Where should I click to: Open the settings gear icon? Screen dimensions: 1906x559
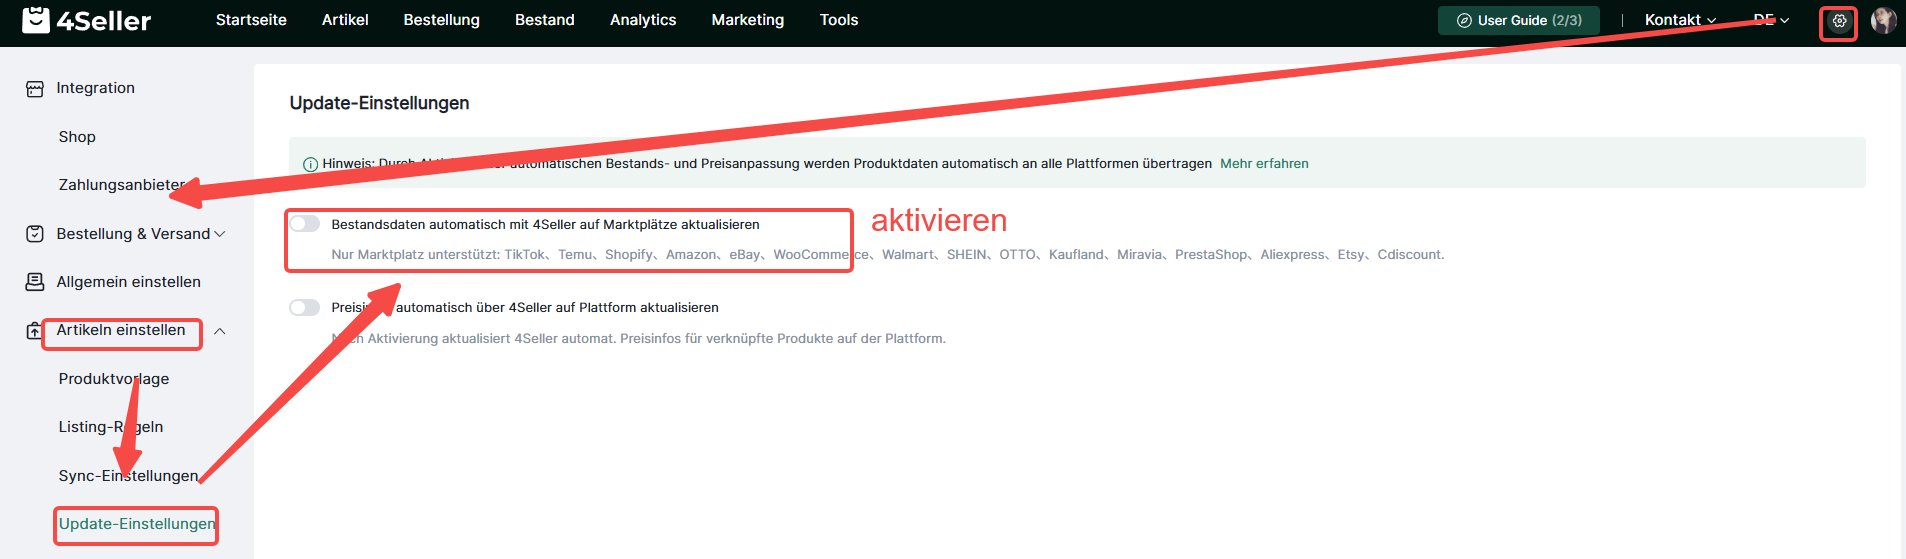point(1839,21)
